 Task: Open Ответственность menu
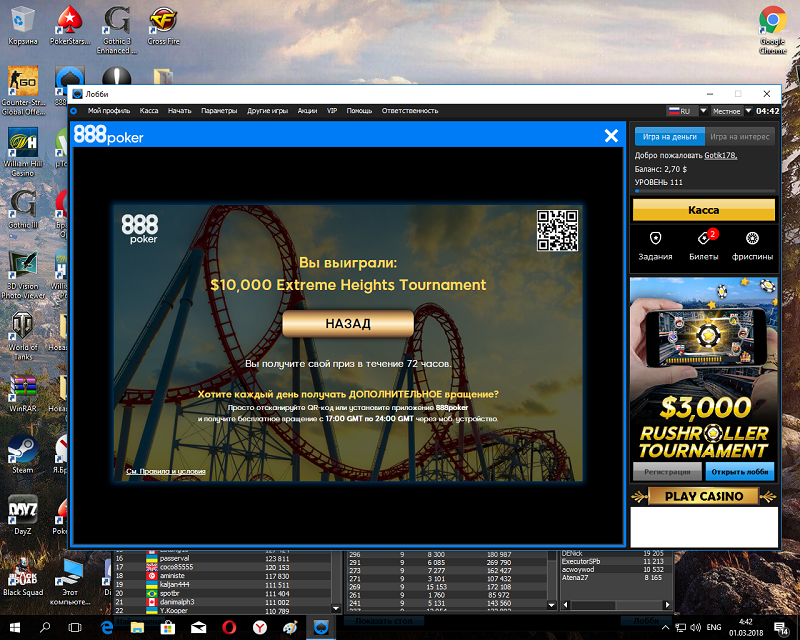coord(410,111)
